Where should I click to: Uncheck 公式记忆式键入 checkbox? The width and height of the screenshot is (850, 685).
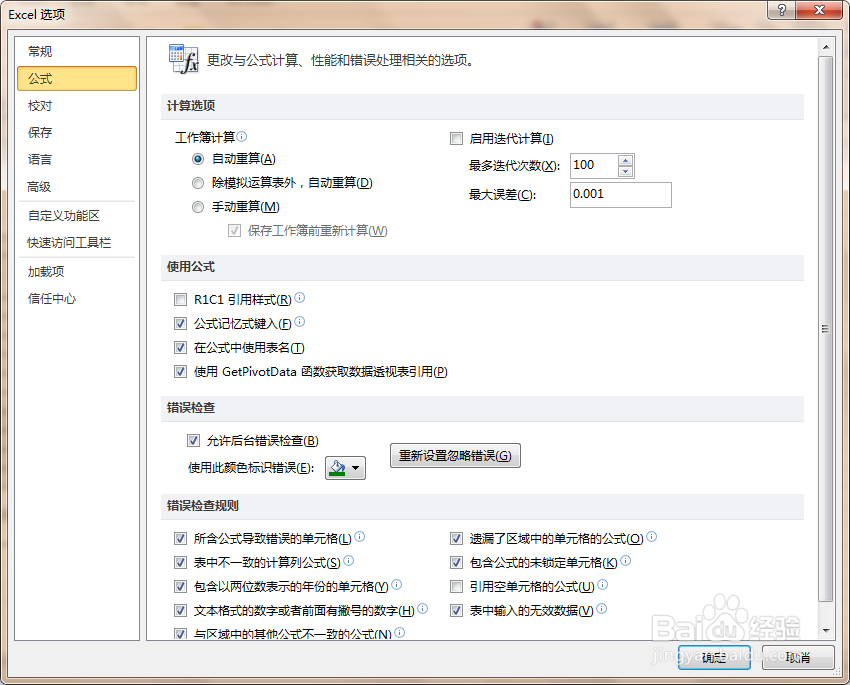[181, 324]
